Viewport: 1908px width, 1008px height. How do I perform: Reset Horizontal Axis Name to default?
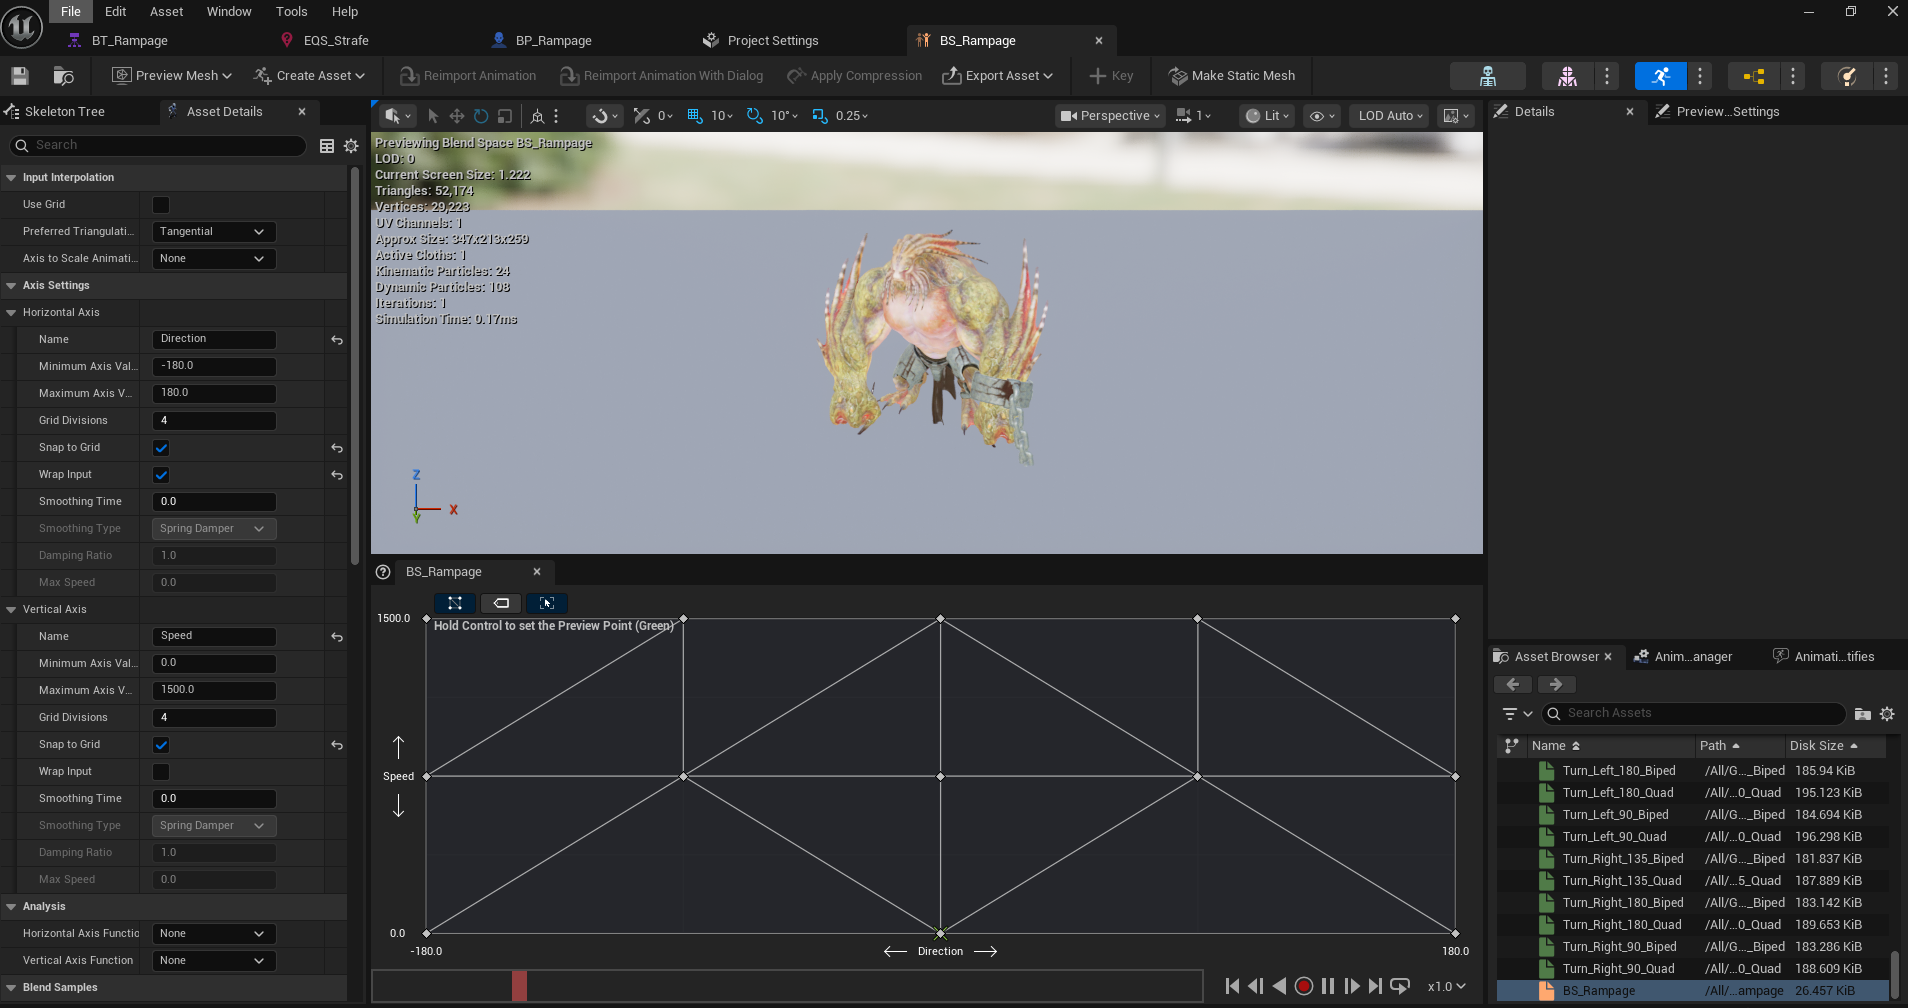337,340
